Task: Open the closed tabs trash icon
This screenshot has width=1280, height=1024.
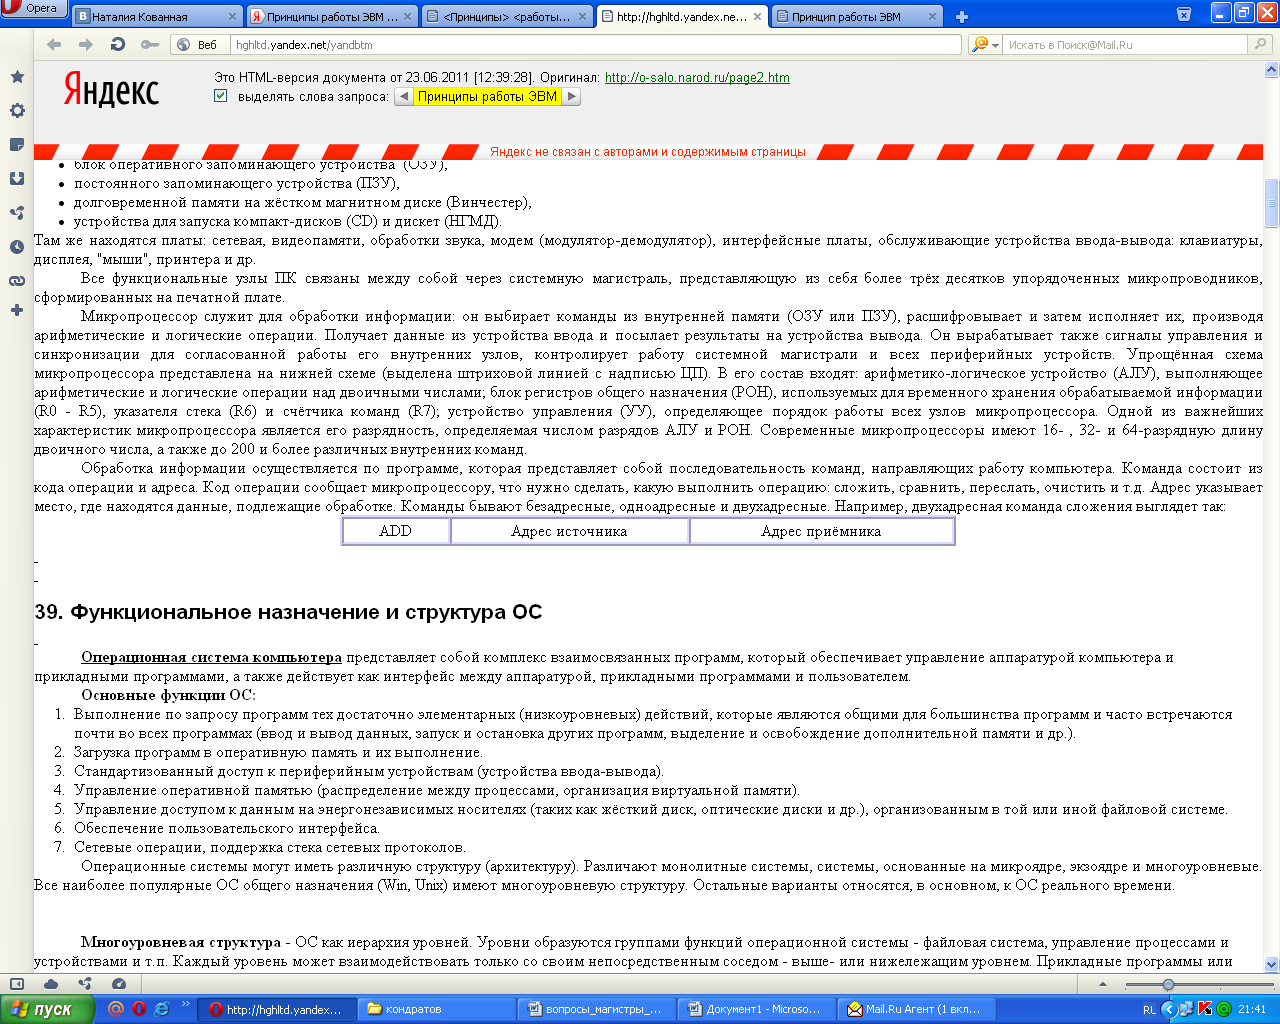Action: (x=1184, y=14)
